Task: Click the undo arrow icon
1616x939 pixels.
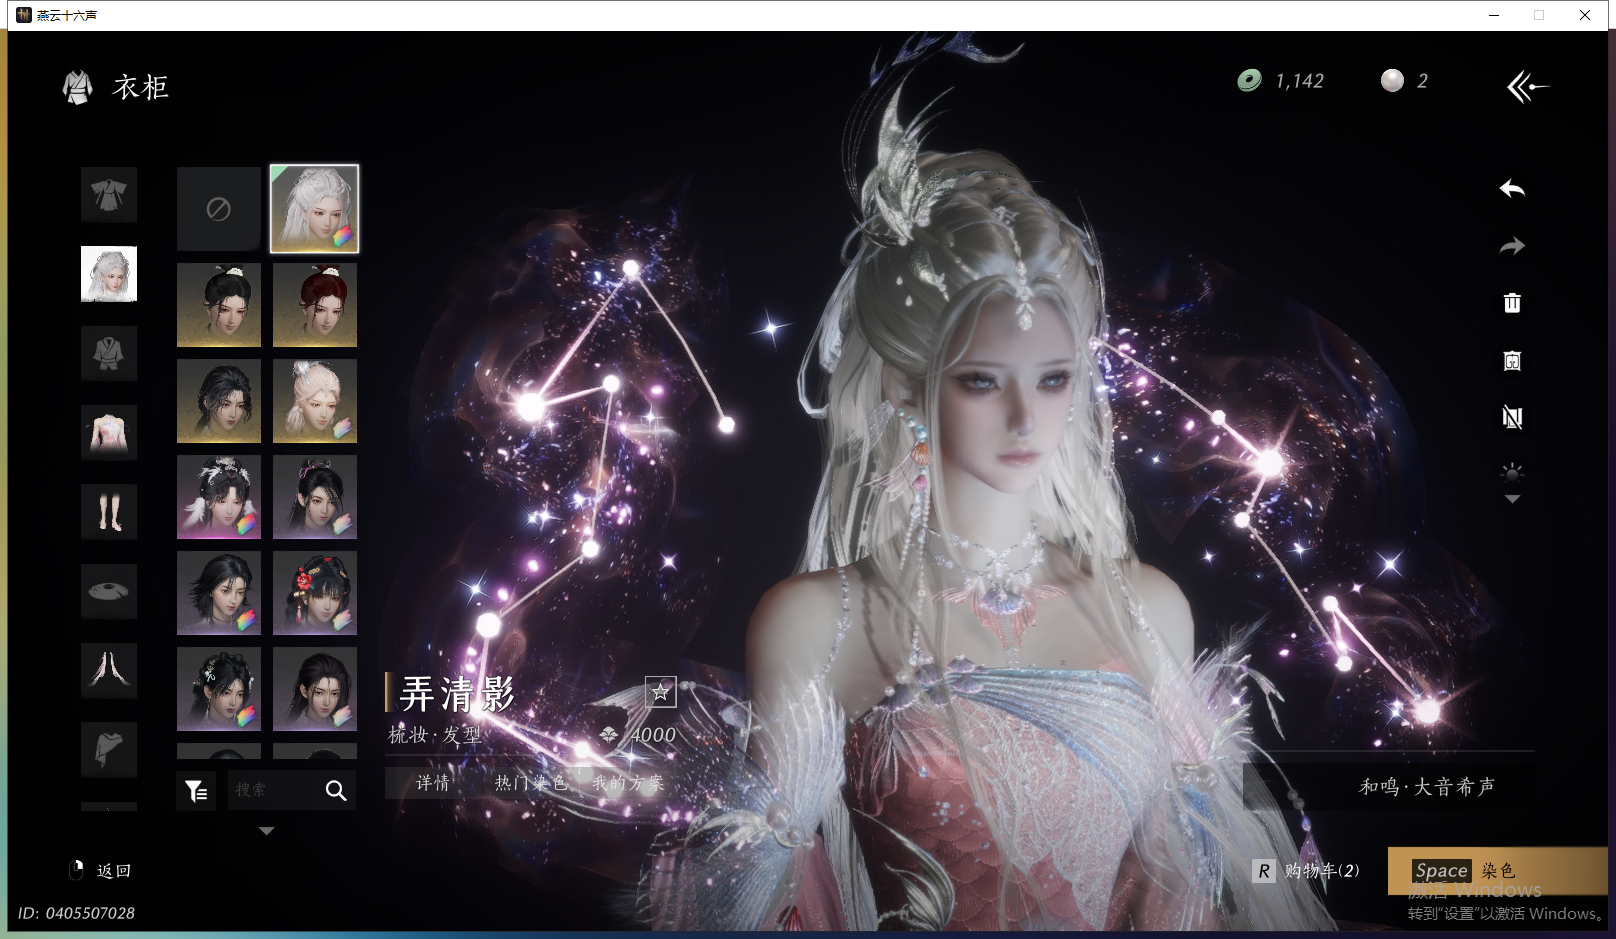Action: coord(1512,189)
